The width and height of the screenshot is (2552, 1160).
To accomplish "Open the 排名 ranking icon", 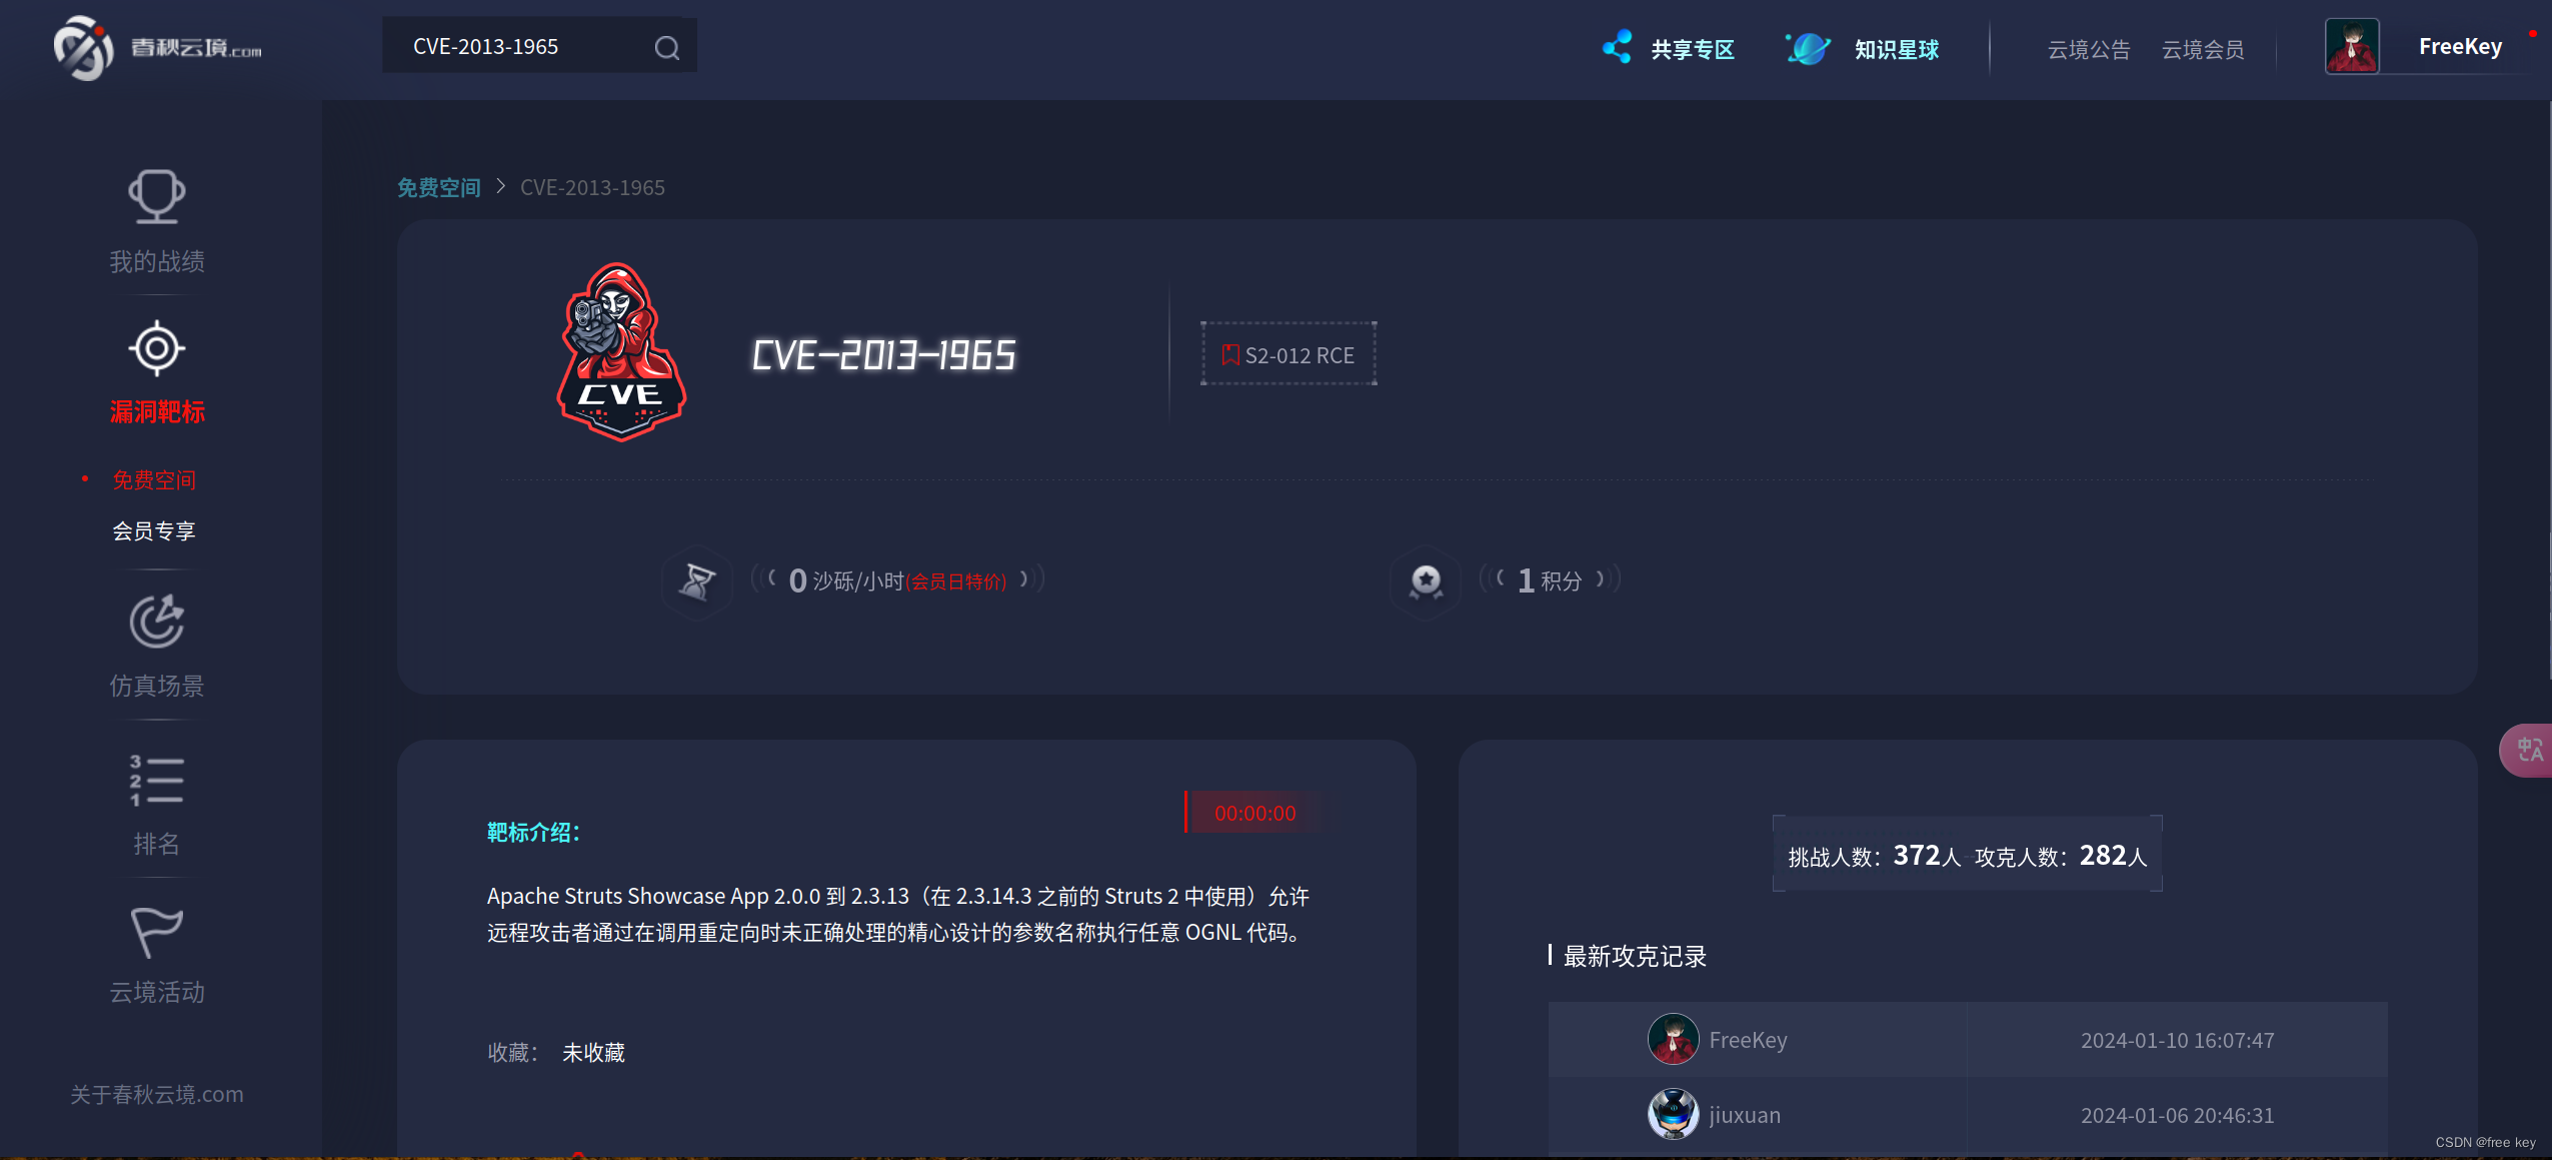I will pyautogui.click(x=156, y=779).
